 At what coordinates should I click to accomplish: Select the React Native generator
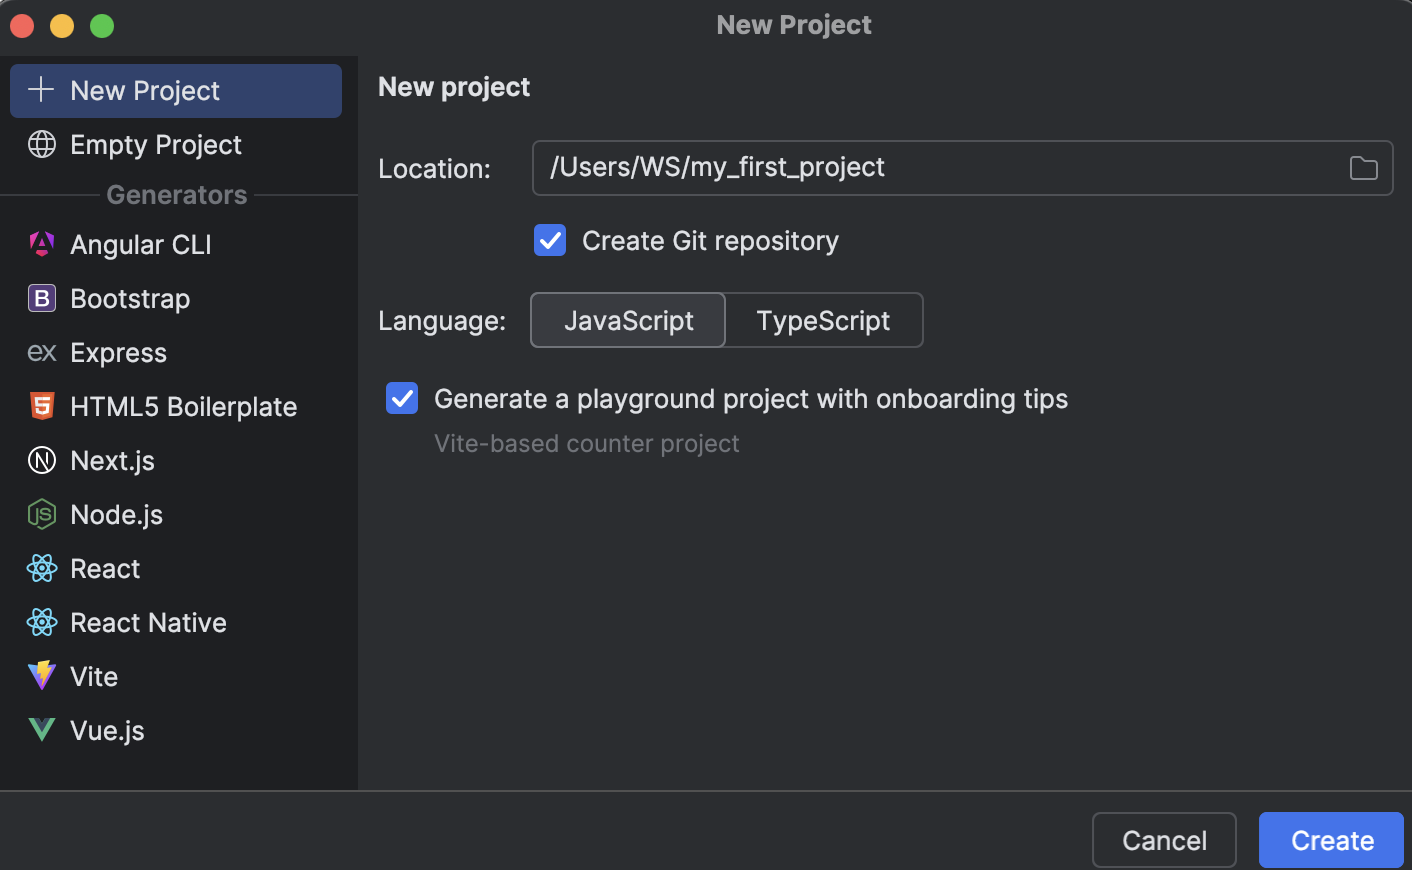[x=148, y=623]
